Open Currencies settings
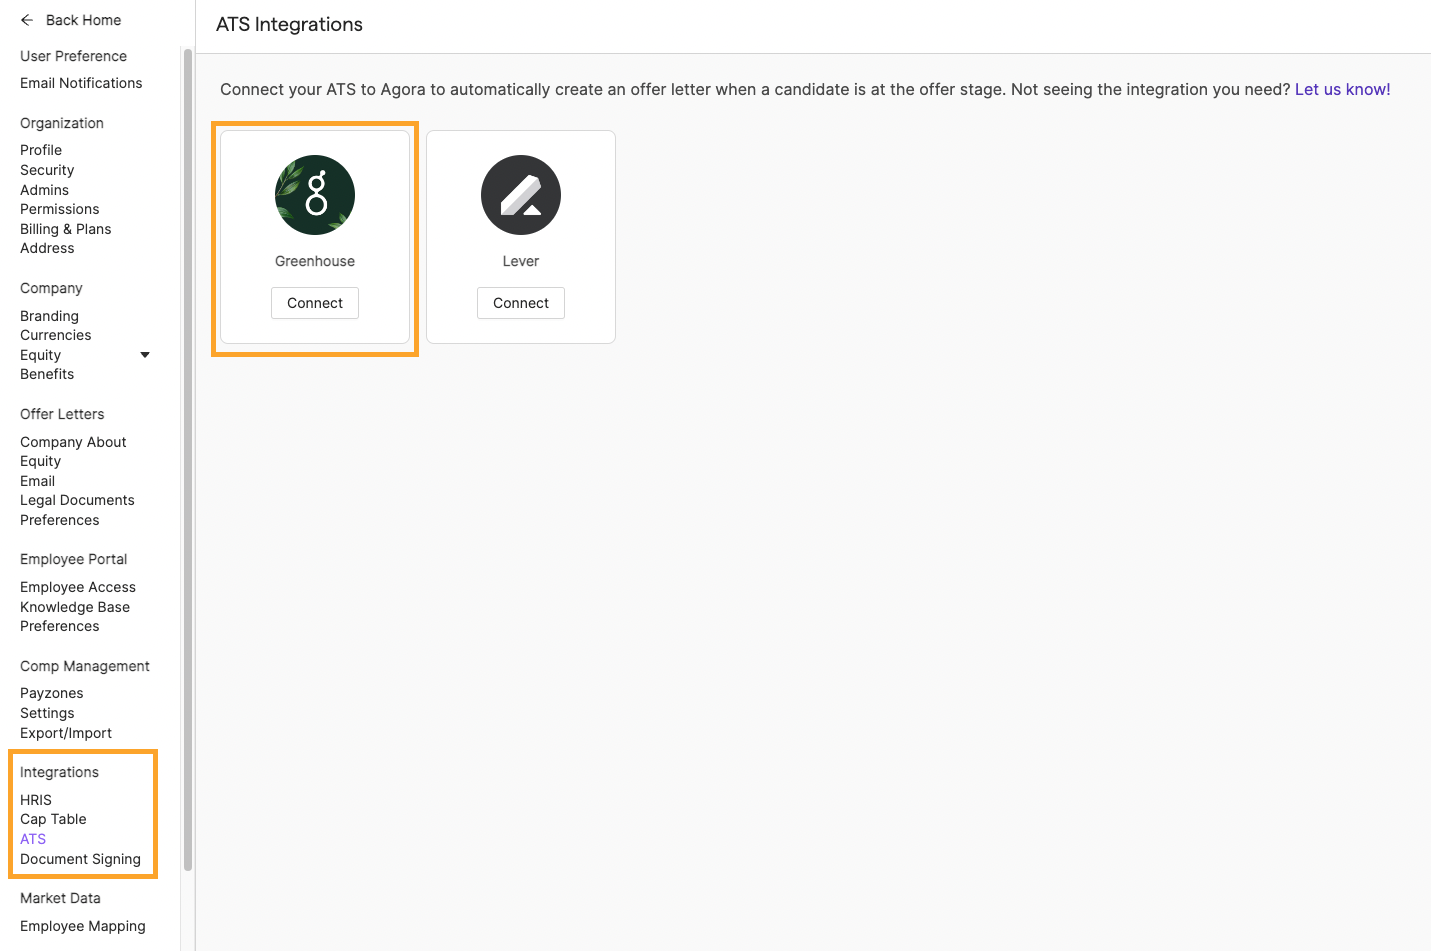1431x951 pixels. tap(55, 335)
